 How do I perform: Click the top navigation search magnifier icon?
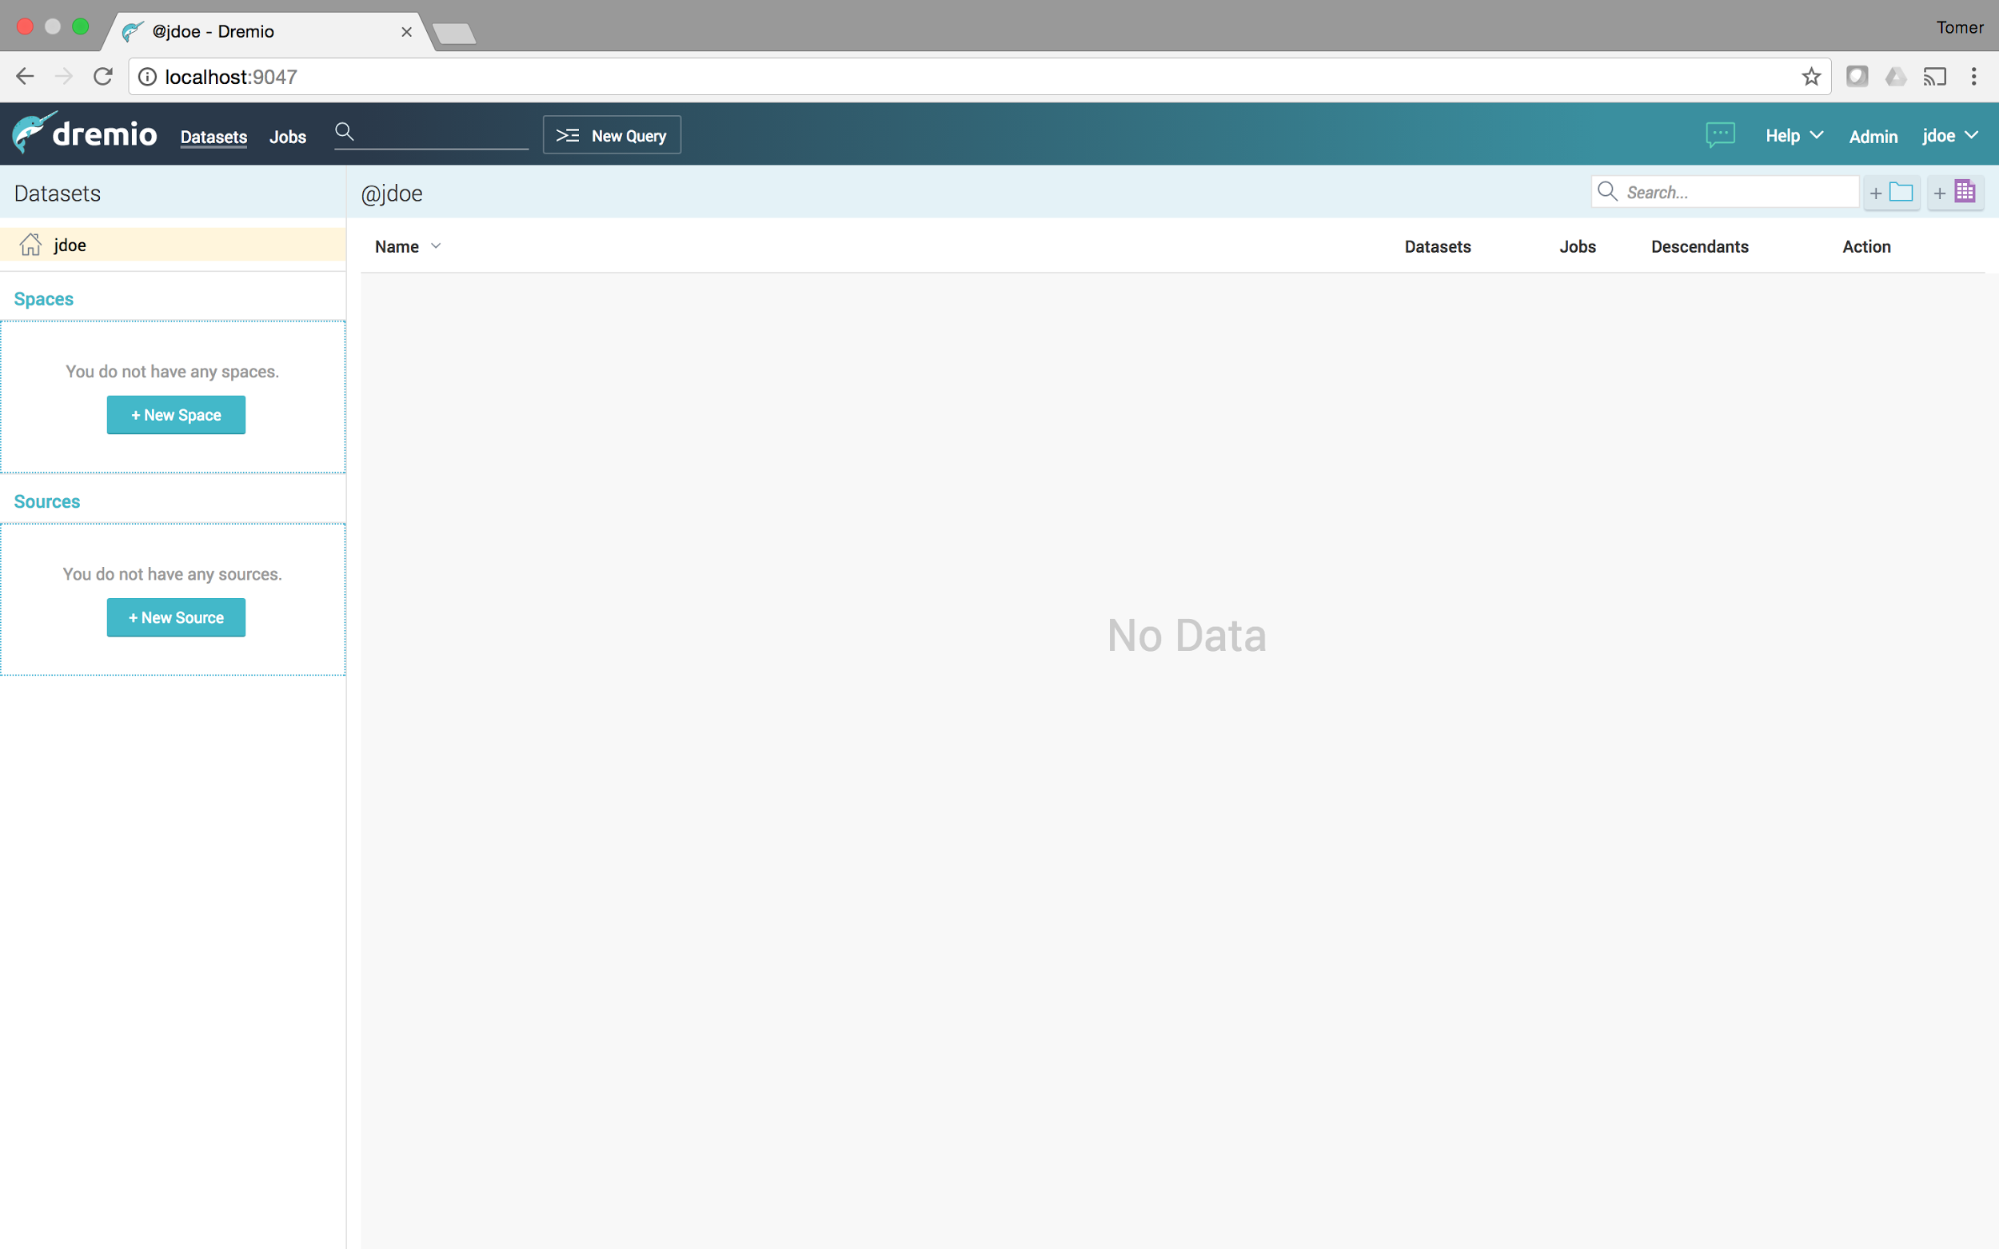point(344,132)
